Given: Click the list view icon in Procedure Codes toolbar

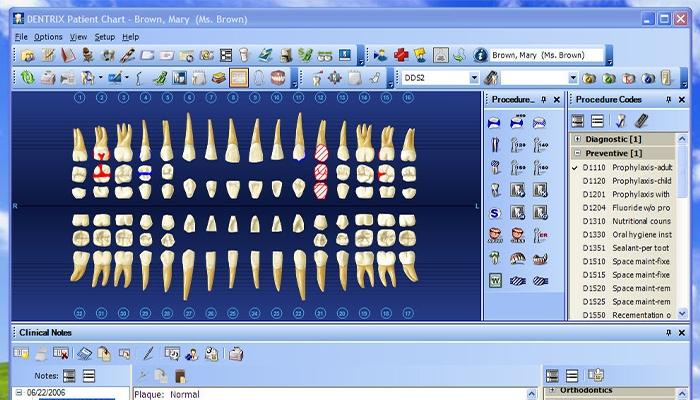Looking at the screenshot, I should click(597, 121).
